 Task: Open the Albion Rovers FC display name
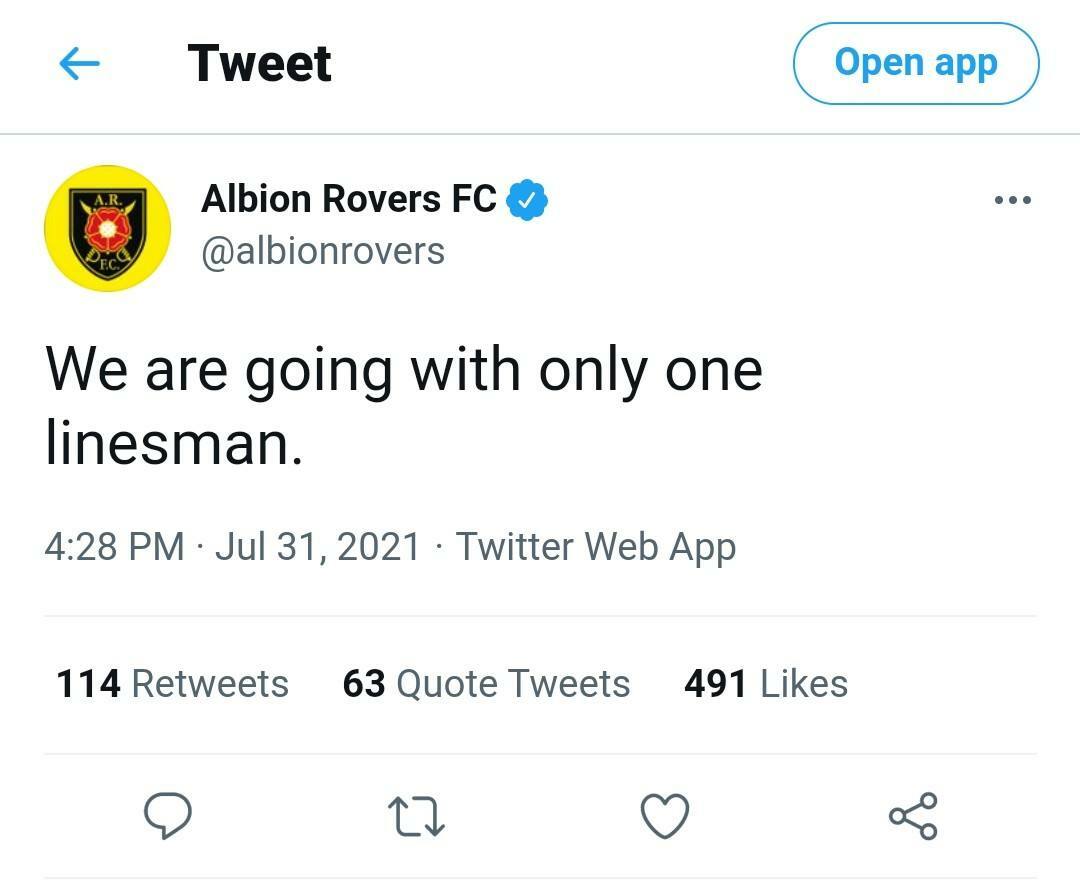(x=349, y=199)
